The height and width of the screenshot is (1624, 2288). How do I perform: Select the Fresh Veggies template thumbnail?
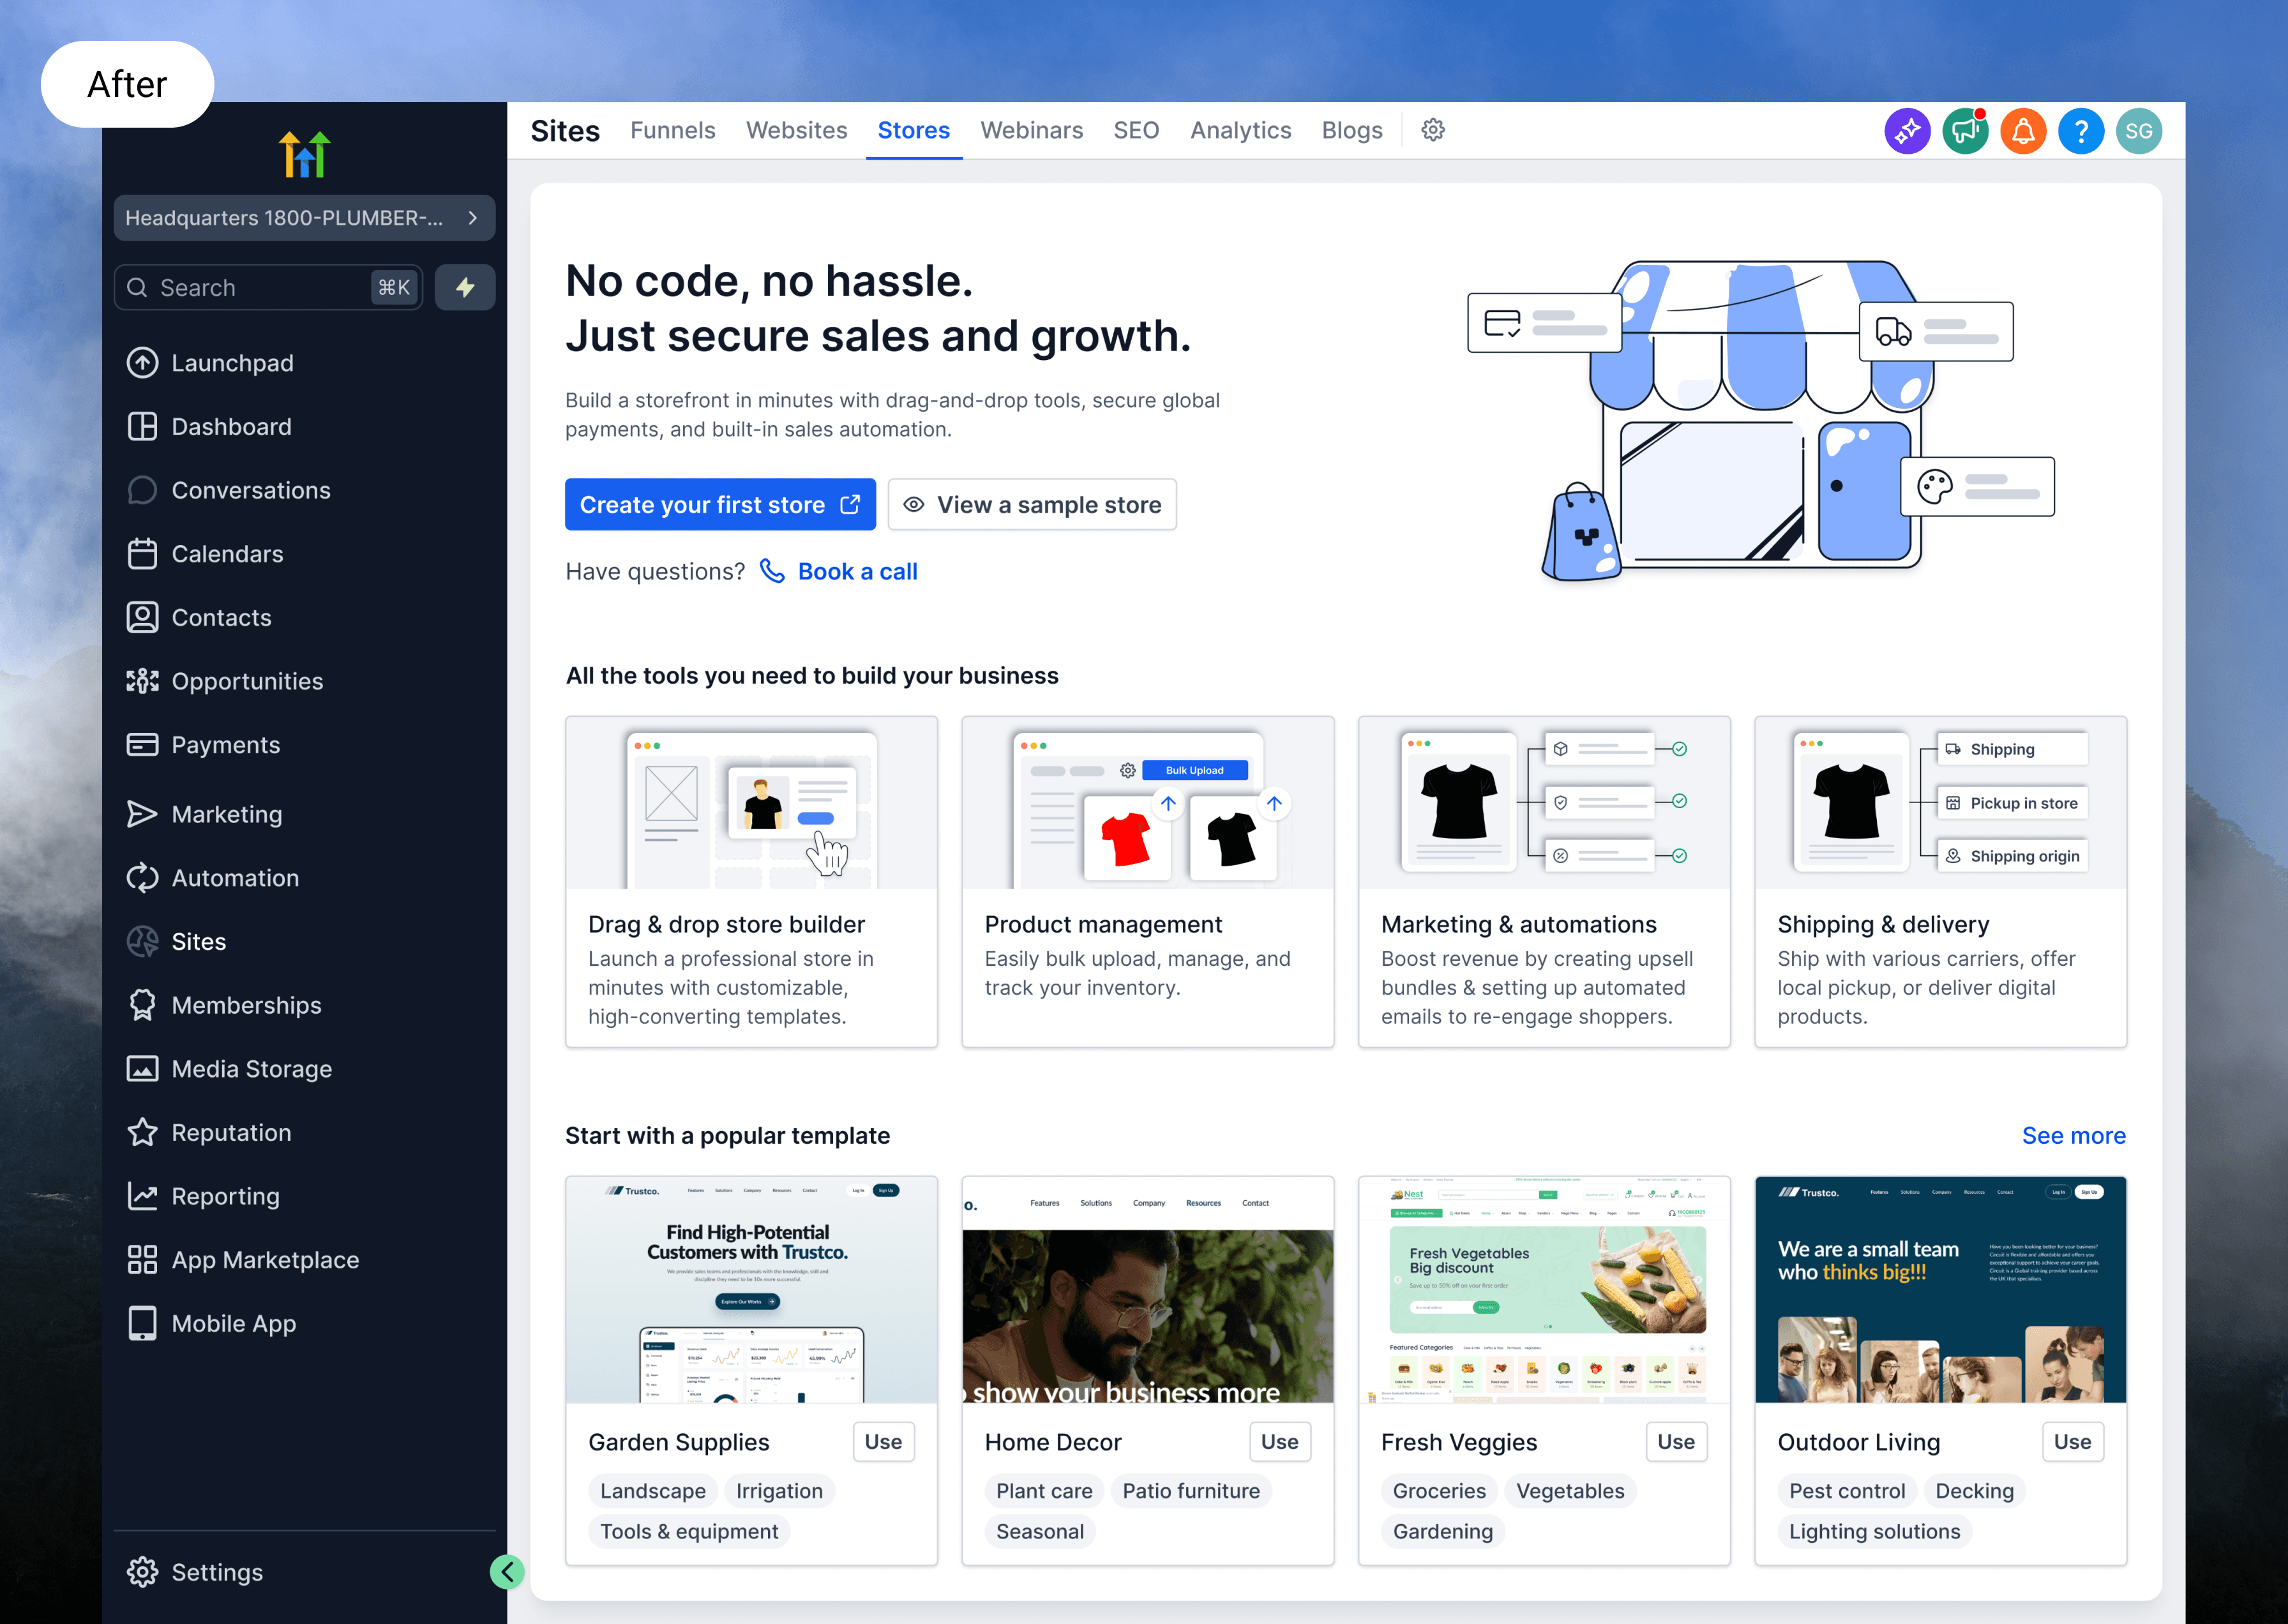pos(1543,1289)
